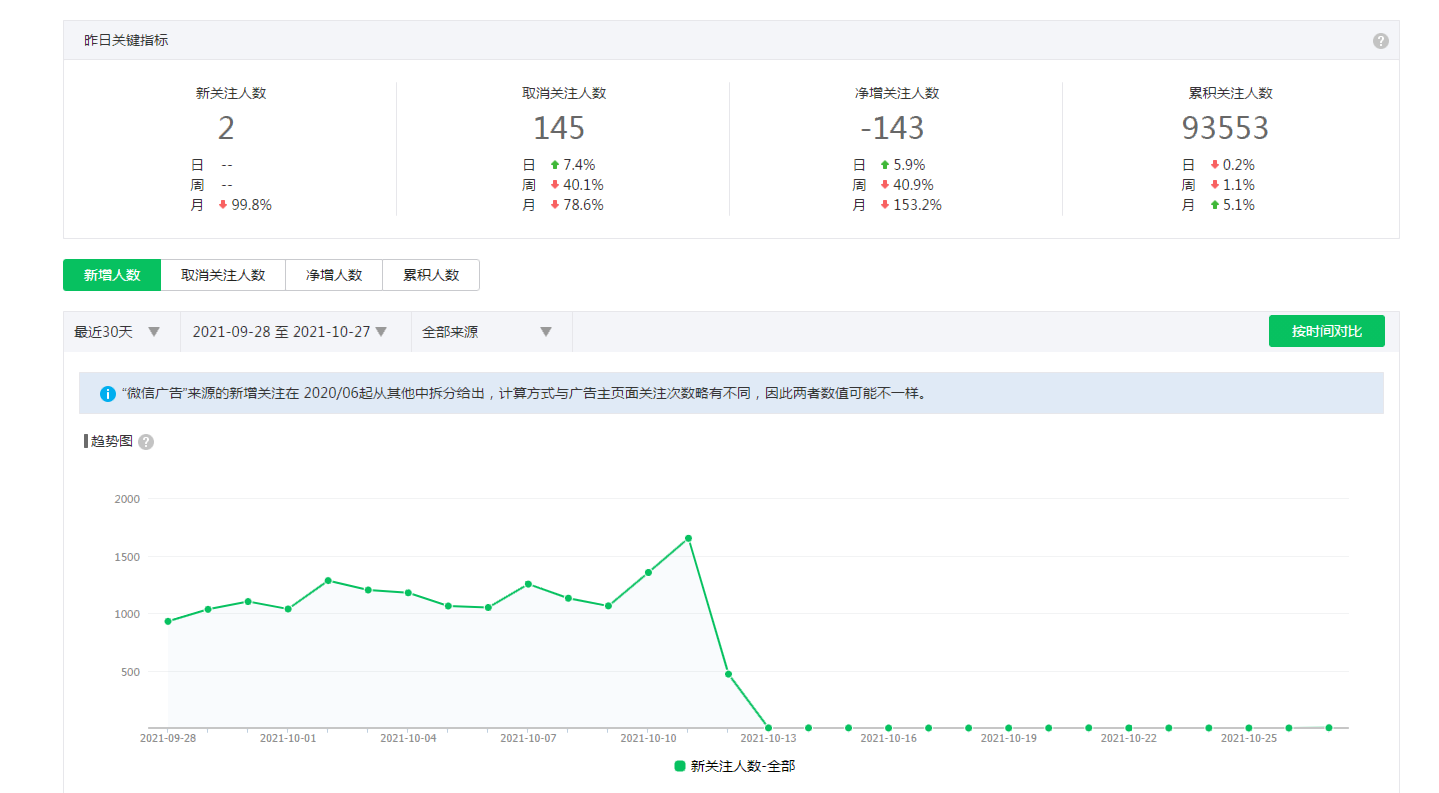Switch to the 新增人数 tab
Viewport: 1439px width, 793px height.
[112, 275]
